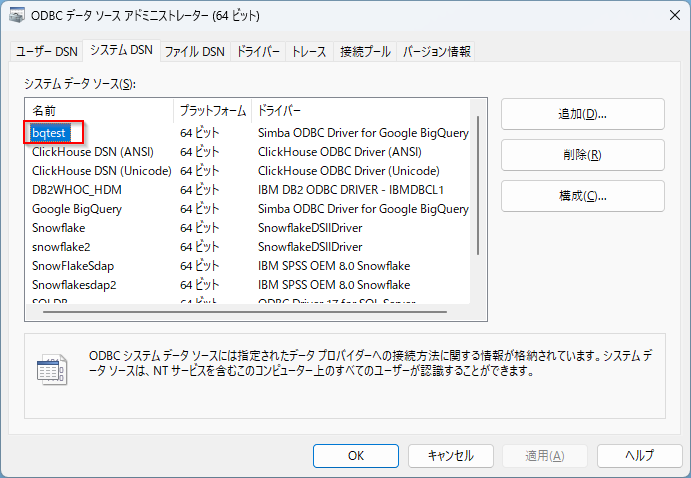Close the ODBC administrator dialog
The image size is (691, 478).
(674, 15)
